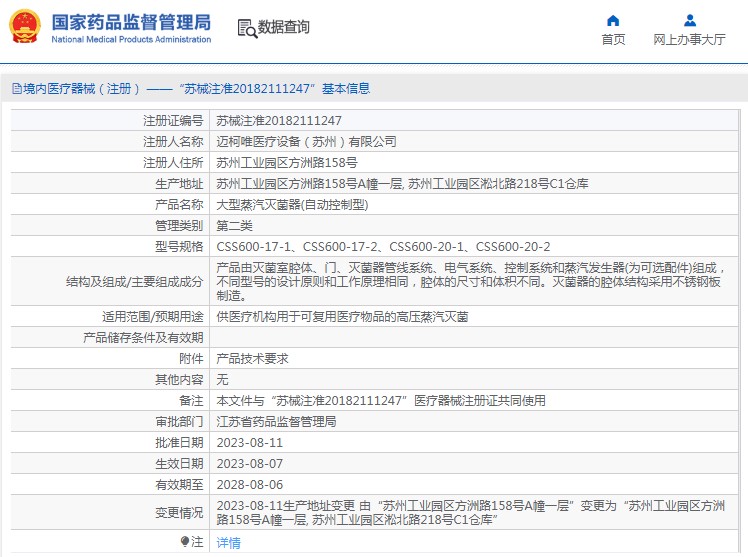Click the 生产地址 label

[179, 184]
